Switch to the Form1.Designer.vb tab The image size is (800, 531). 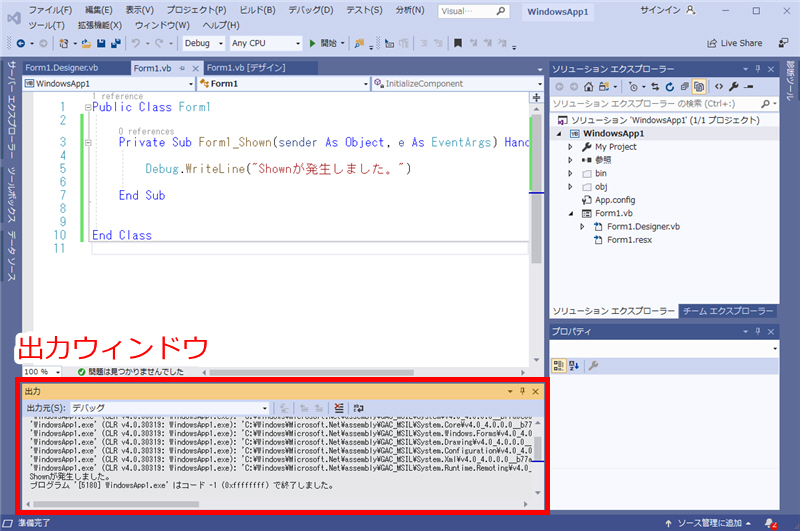click(62, 68)
